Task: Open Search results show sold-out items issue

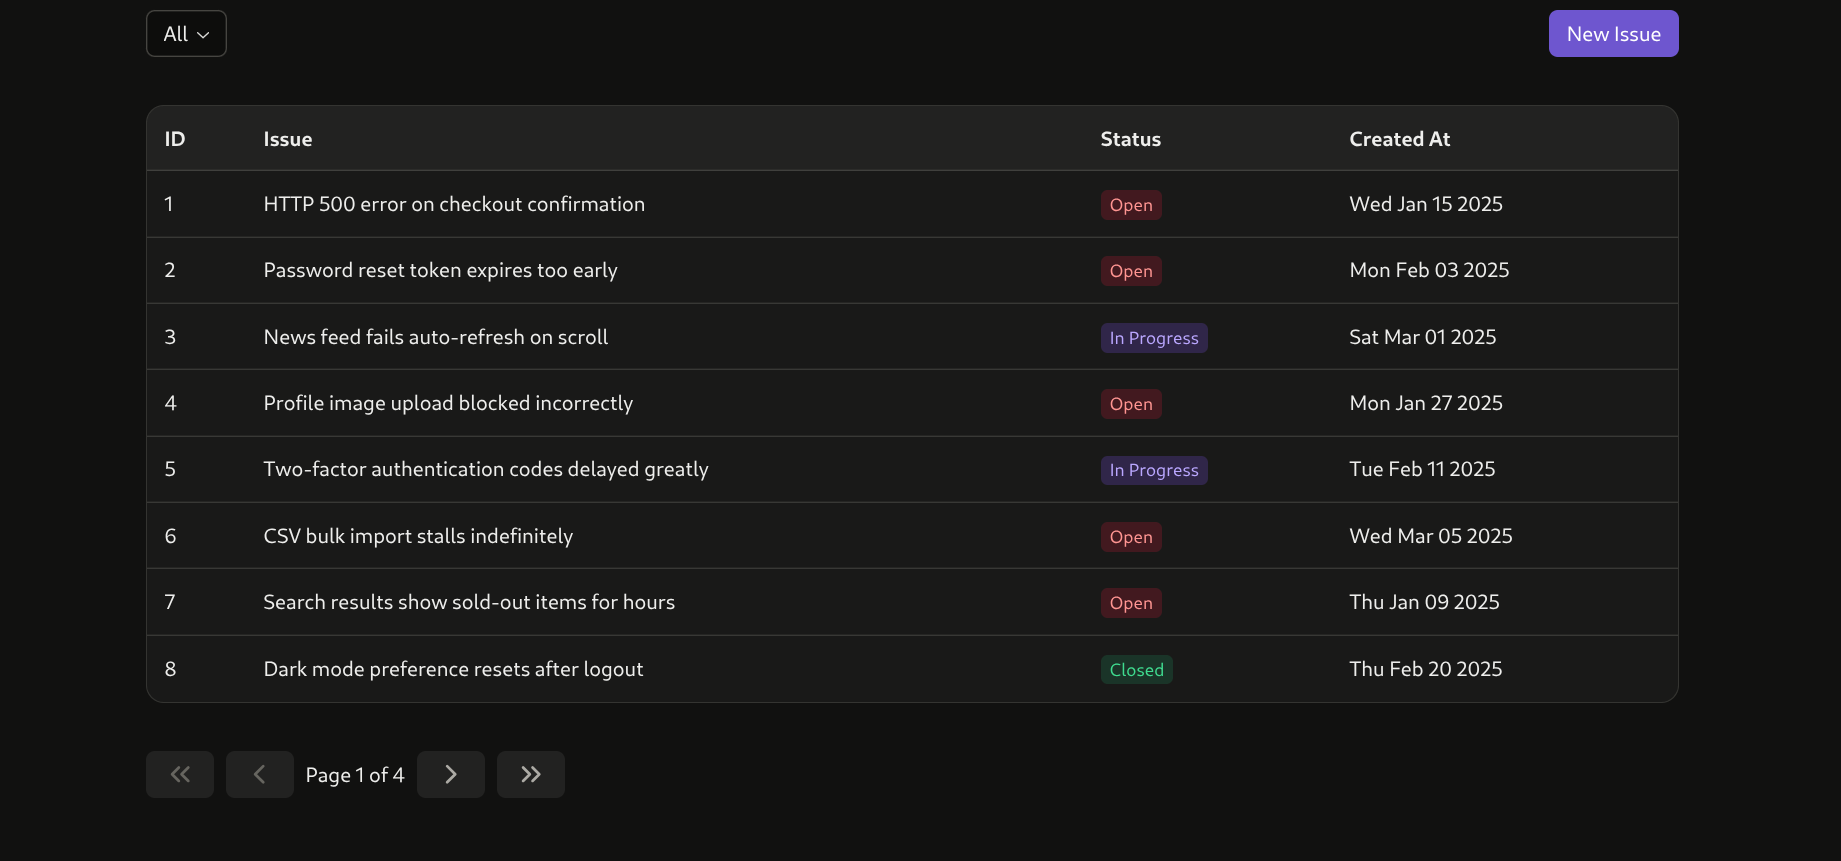Action: coord(468,602)
